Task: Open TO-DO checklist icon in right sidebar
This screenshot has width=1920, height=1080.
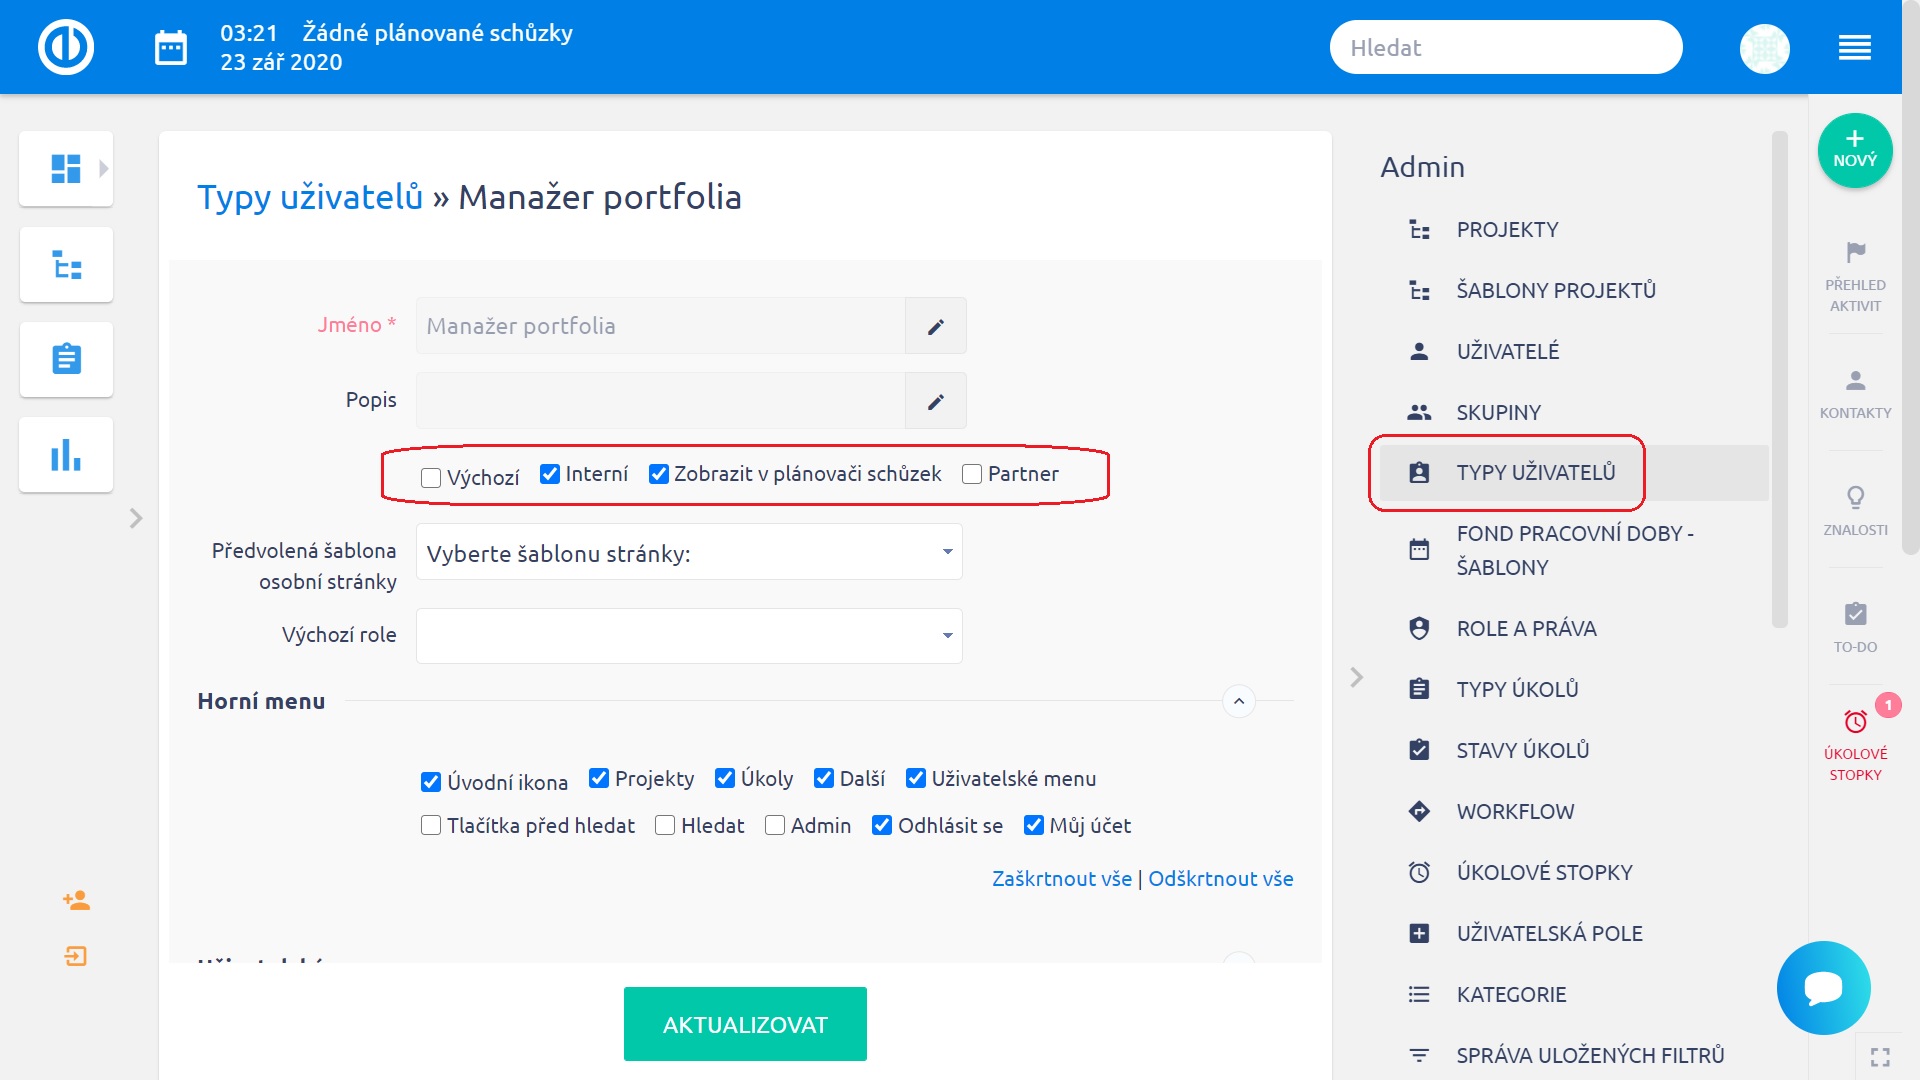Action: tap(1855, 615)
